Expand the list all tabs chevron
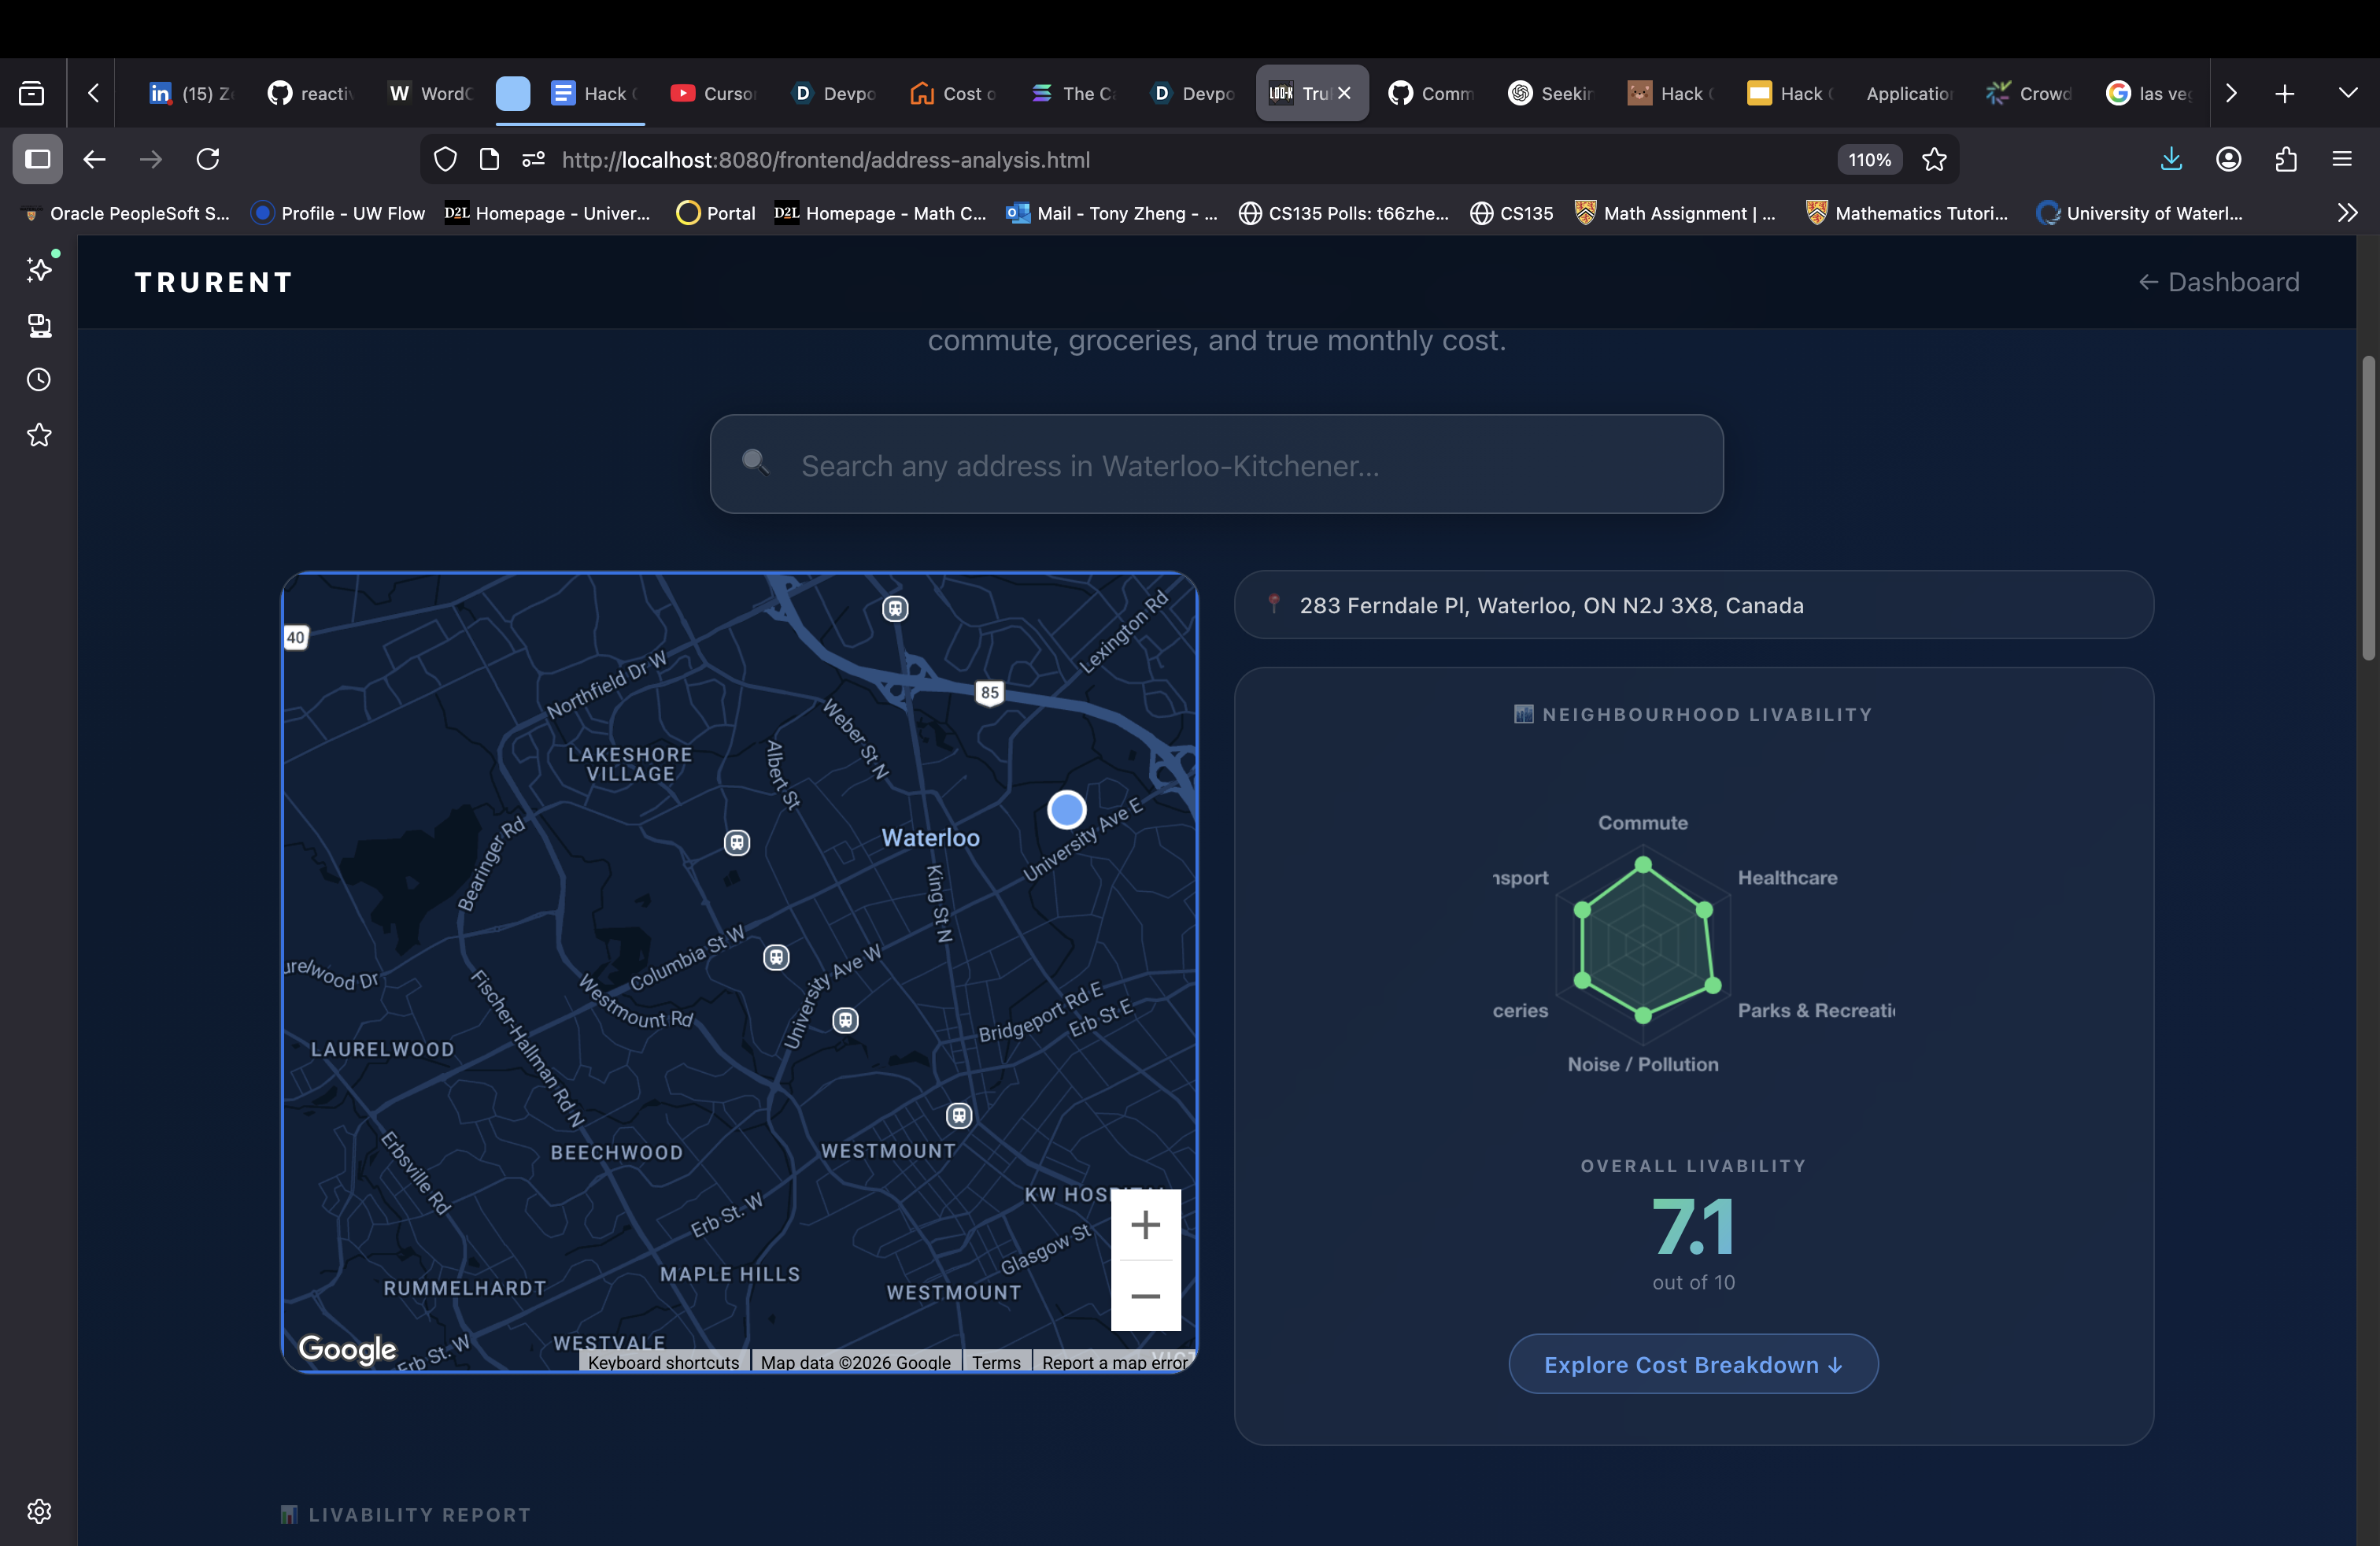2380x1546 pixels. [2348, 93]
